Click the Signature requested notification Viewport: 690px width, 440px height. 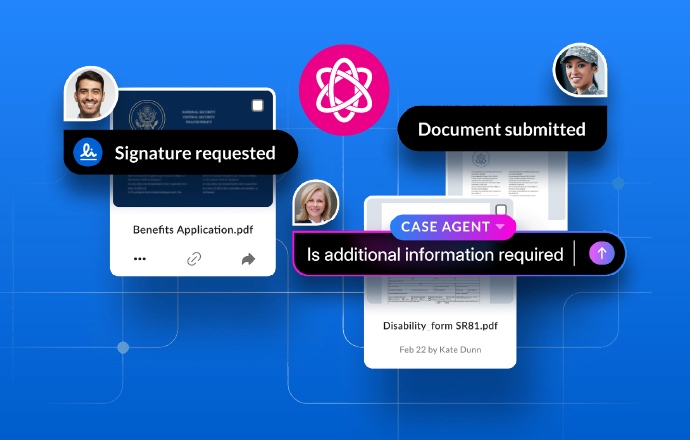pyautogui.click(x=194, y=153)
